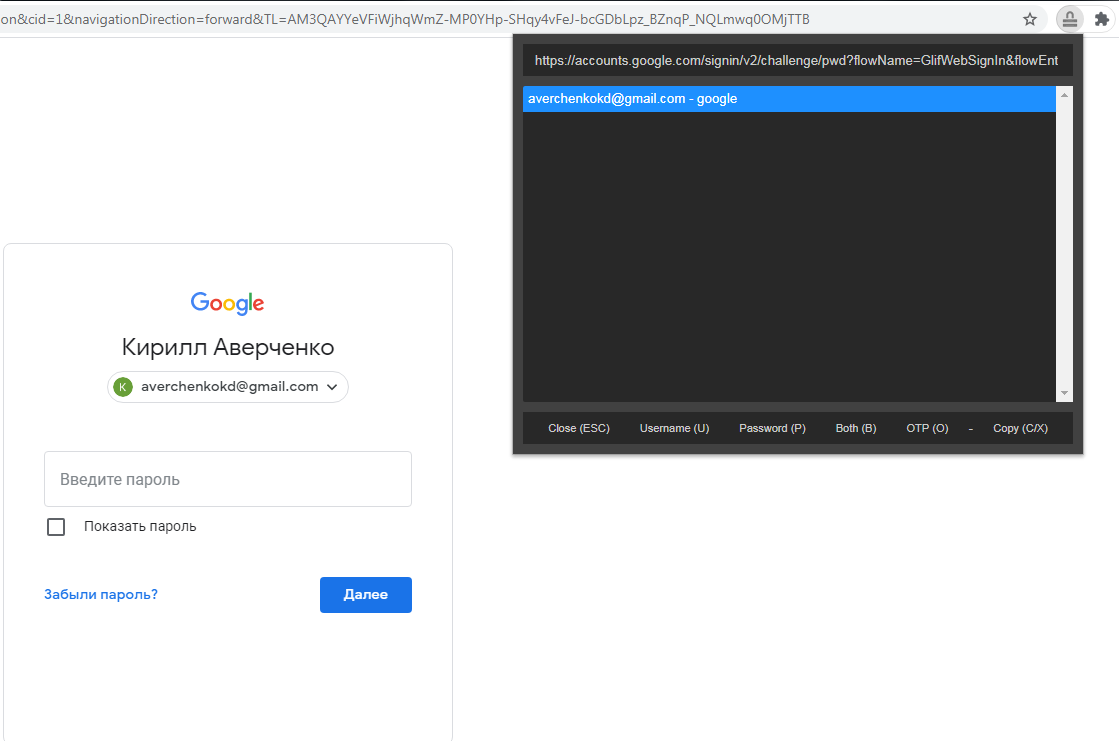
Task: Click the blue Далее button
Action: click(365, 595)
